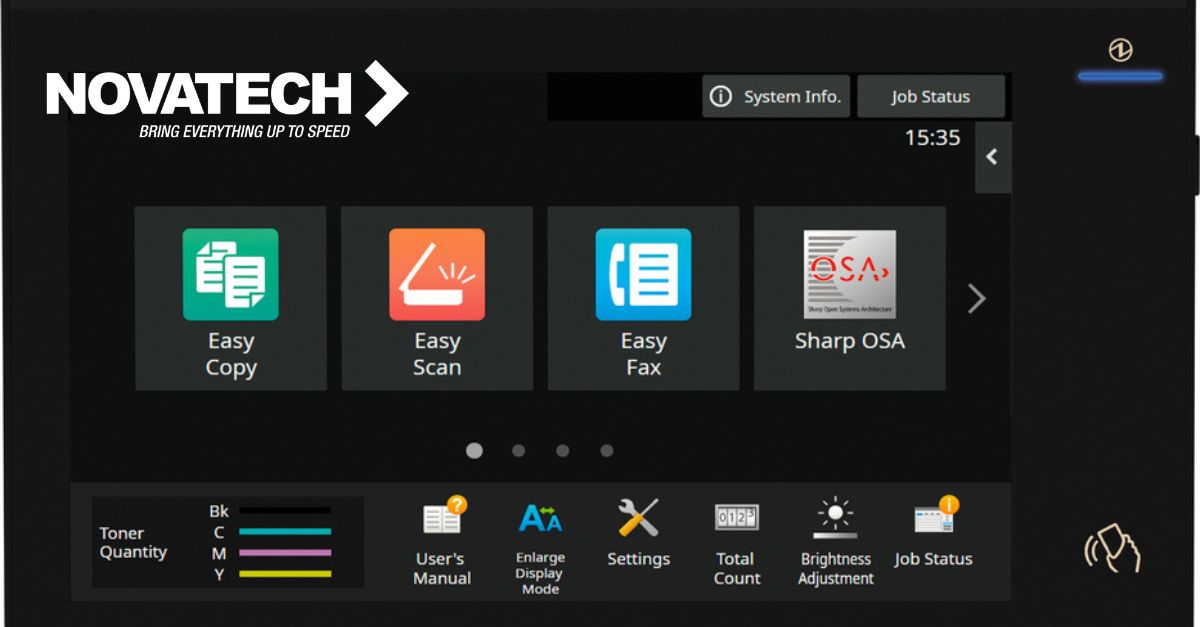This screenshot has height=627, width=1200.
Task: Tap the clock showing 15:35
Action: click(x=933, y=139)
